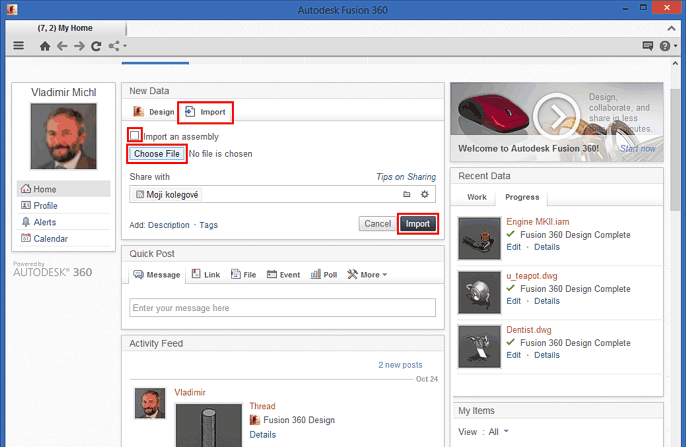Switch to the Progress tab in Recent Data
Image resolution: width=686 pixels, height=447 pixels.
click(522, 197)
